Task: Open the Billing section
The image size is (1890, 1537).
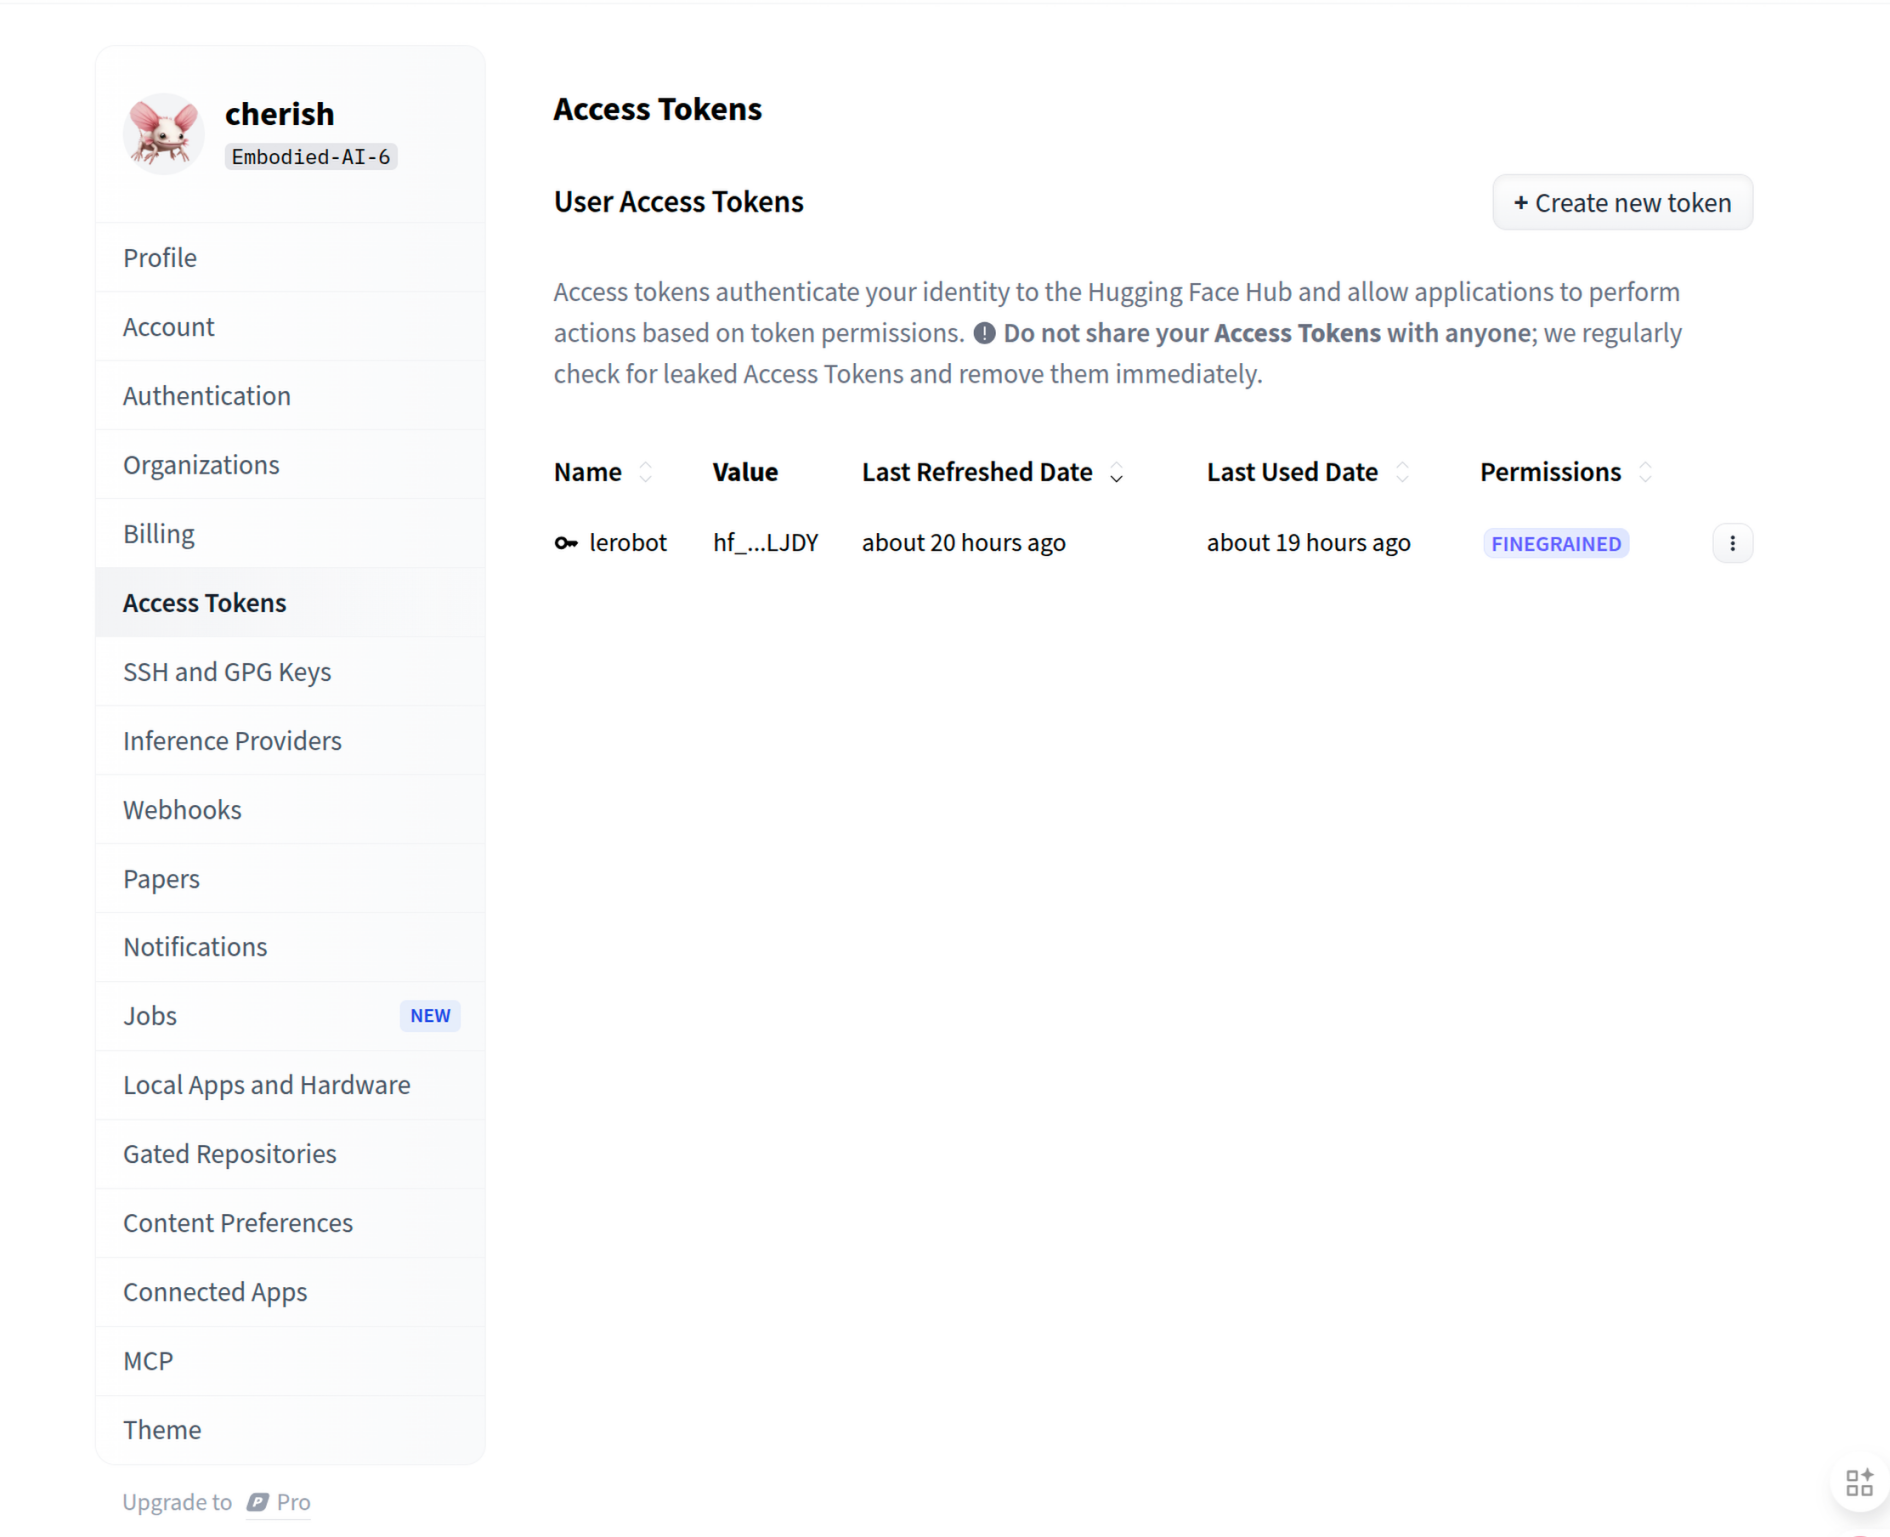Action: 290,534
